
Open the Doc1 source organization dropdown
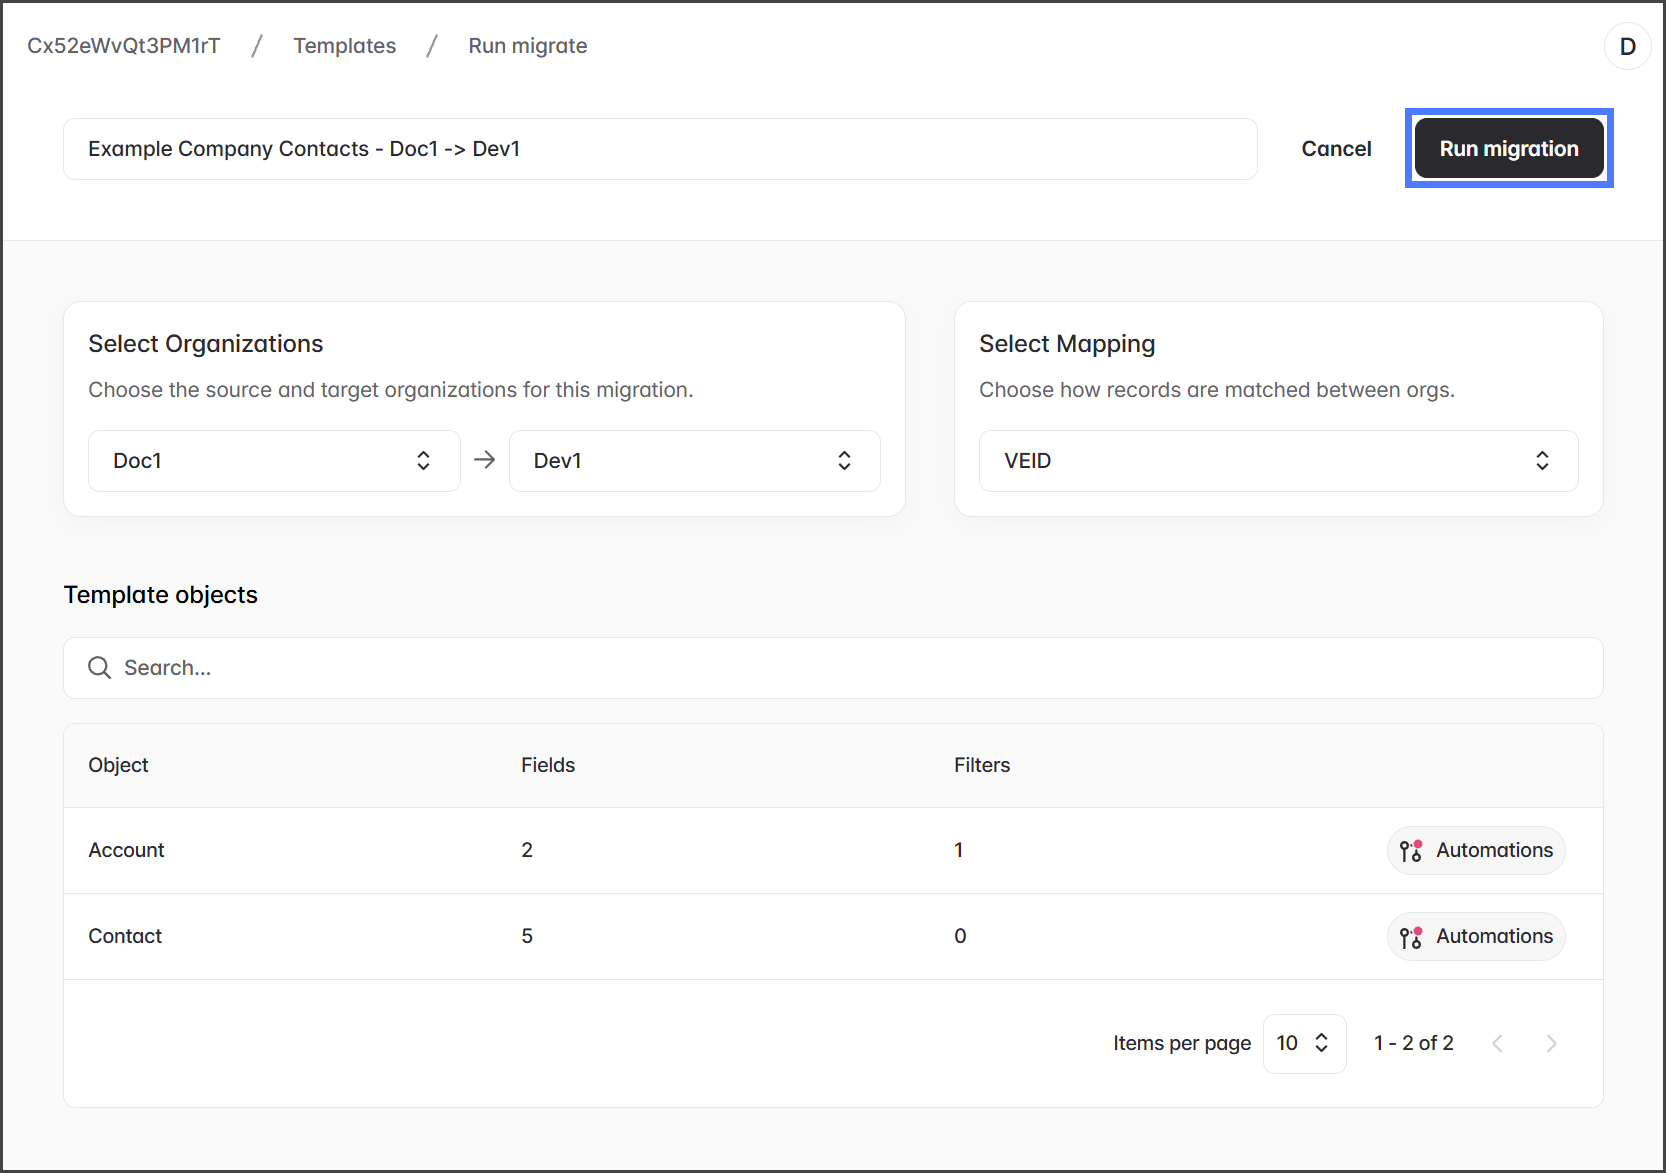pyautogui.click(x=274, y=461)
